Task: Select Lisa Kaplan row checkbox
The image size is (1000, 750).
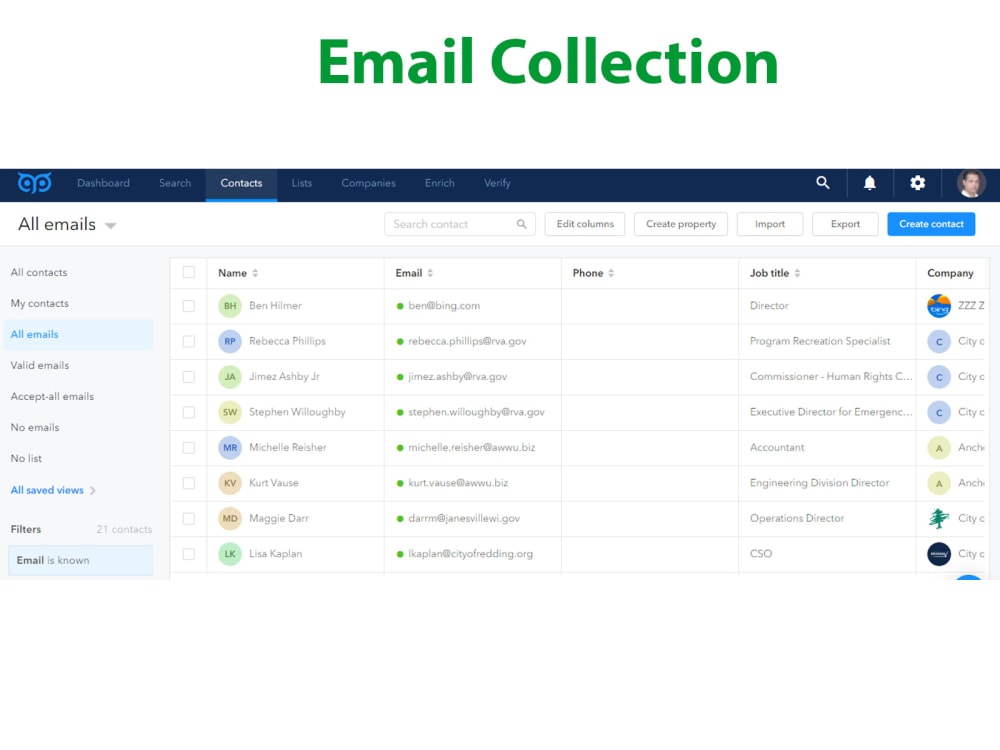Action: pyautogui.click(x=189, y=554)
